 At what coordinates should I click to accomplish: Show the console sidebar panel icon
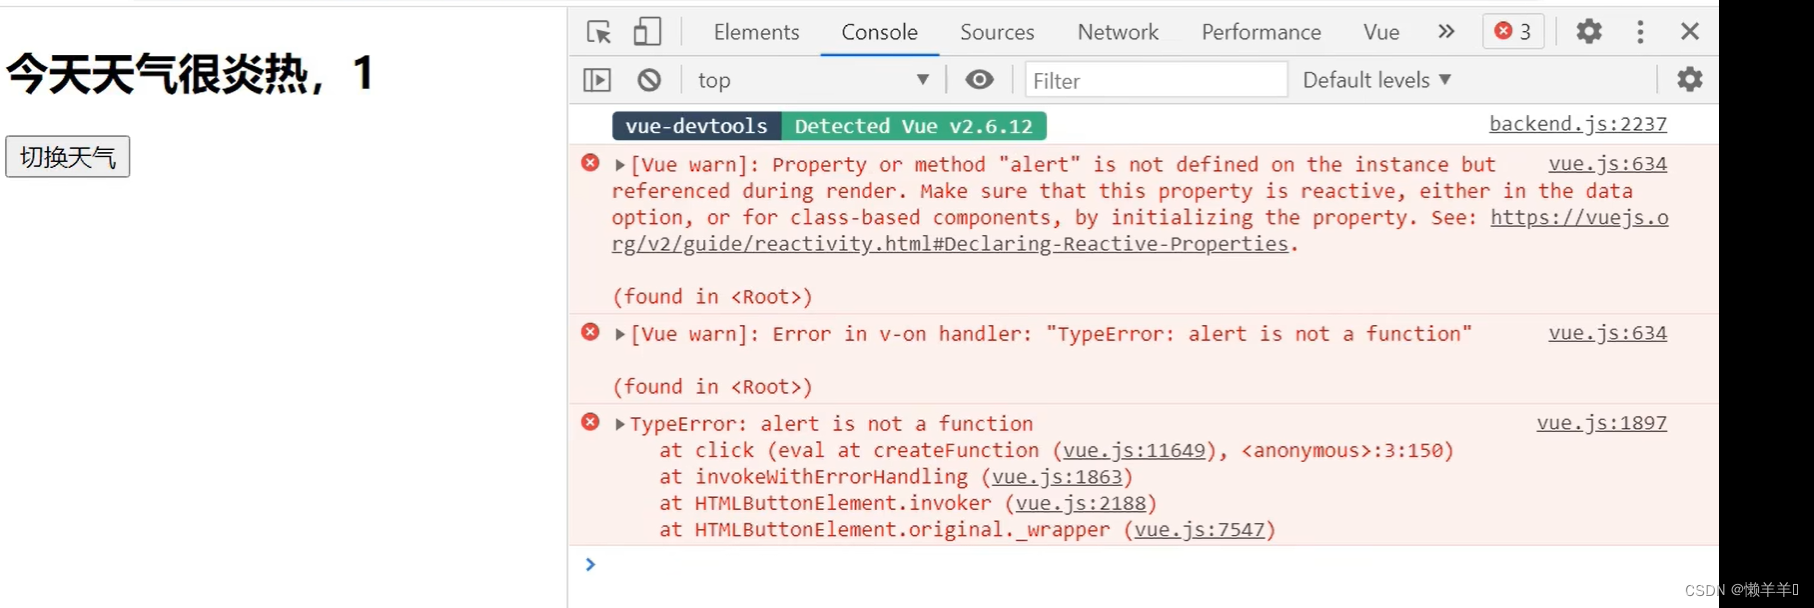click(x=597, y=80)
